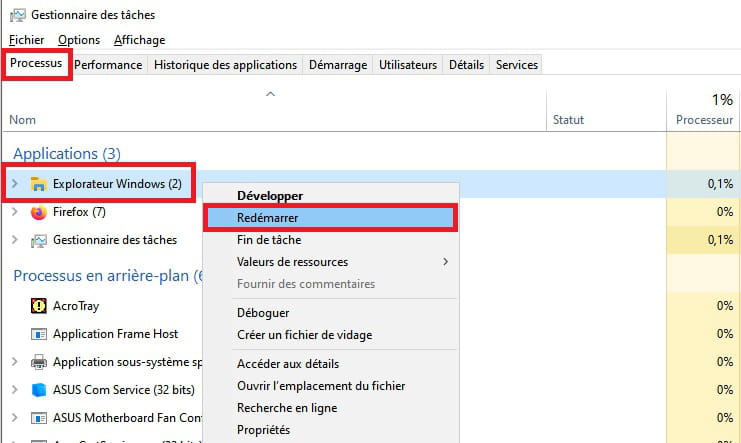Open the Utilisateurs tab
Screen dimensions: 741x443
click(x=408, y=65)
